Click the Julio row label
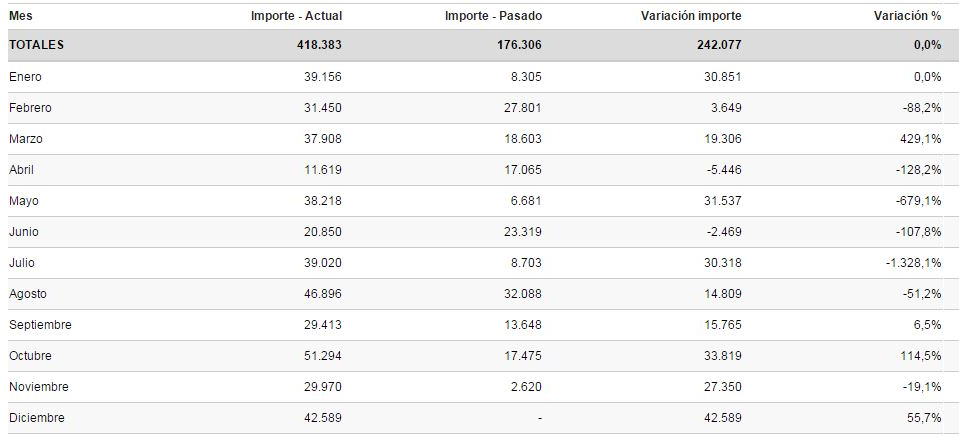This screenshot has width=967, height=441. (21, 263)
